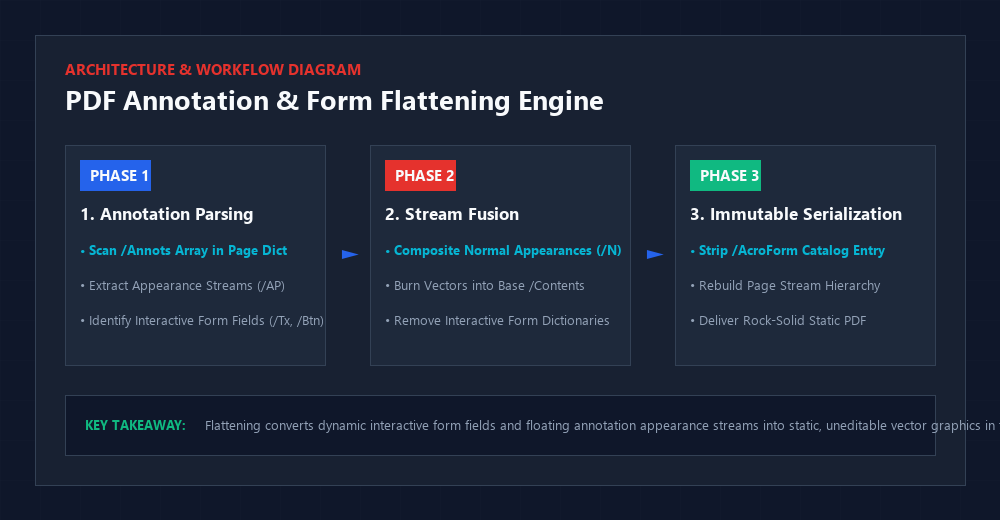Click the blue PHASE 1 badge

click(115, 175)
